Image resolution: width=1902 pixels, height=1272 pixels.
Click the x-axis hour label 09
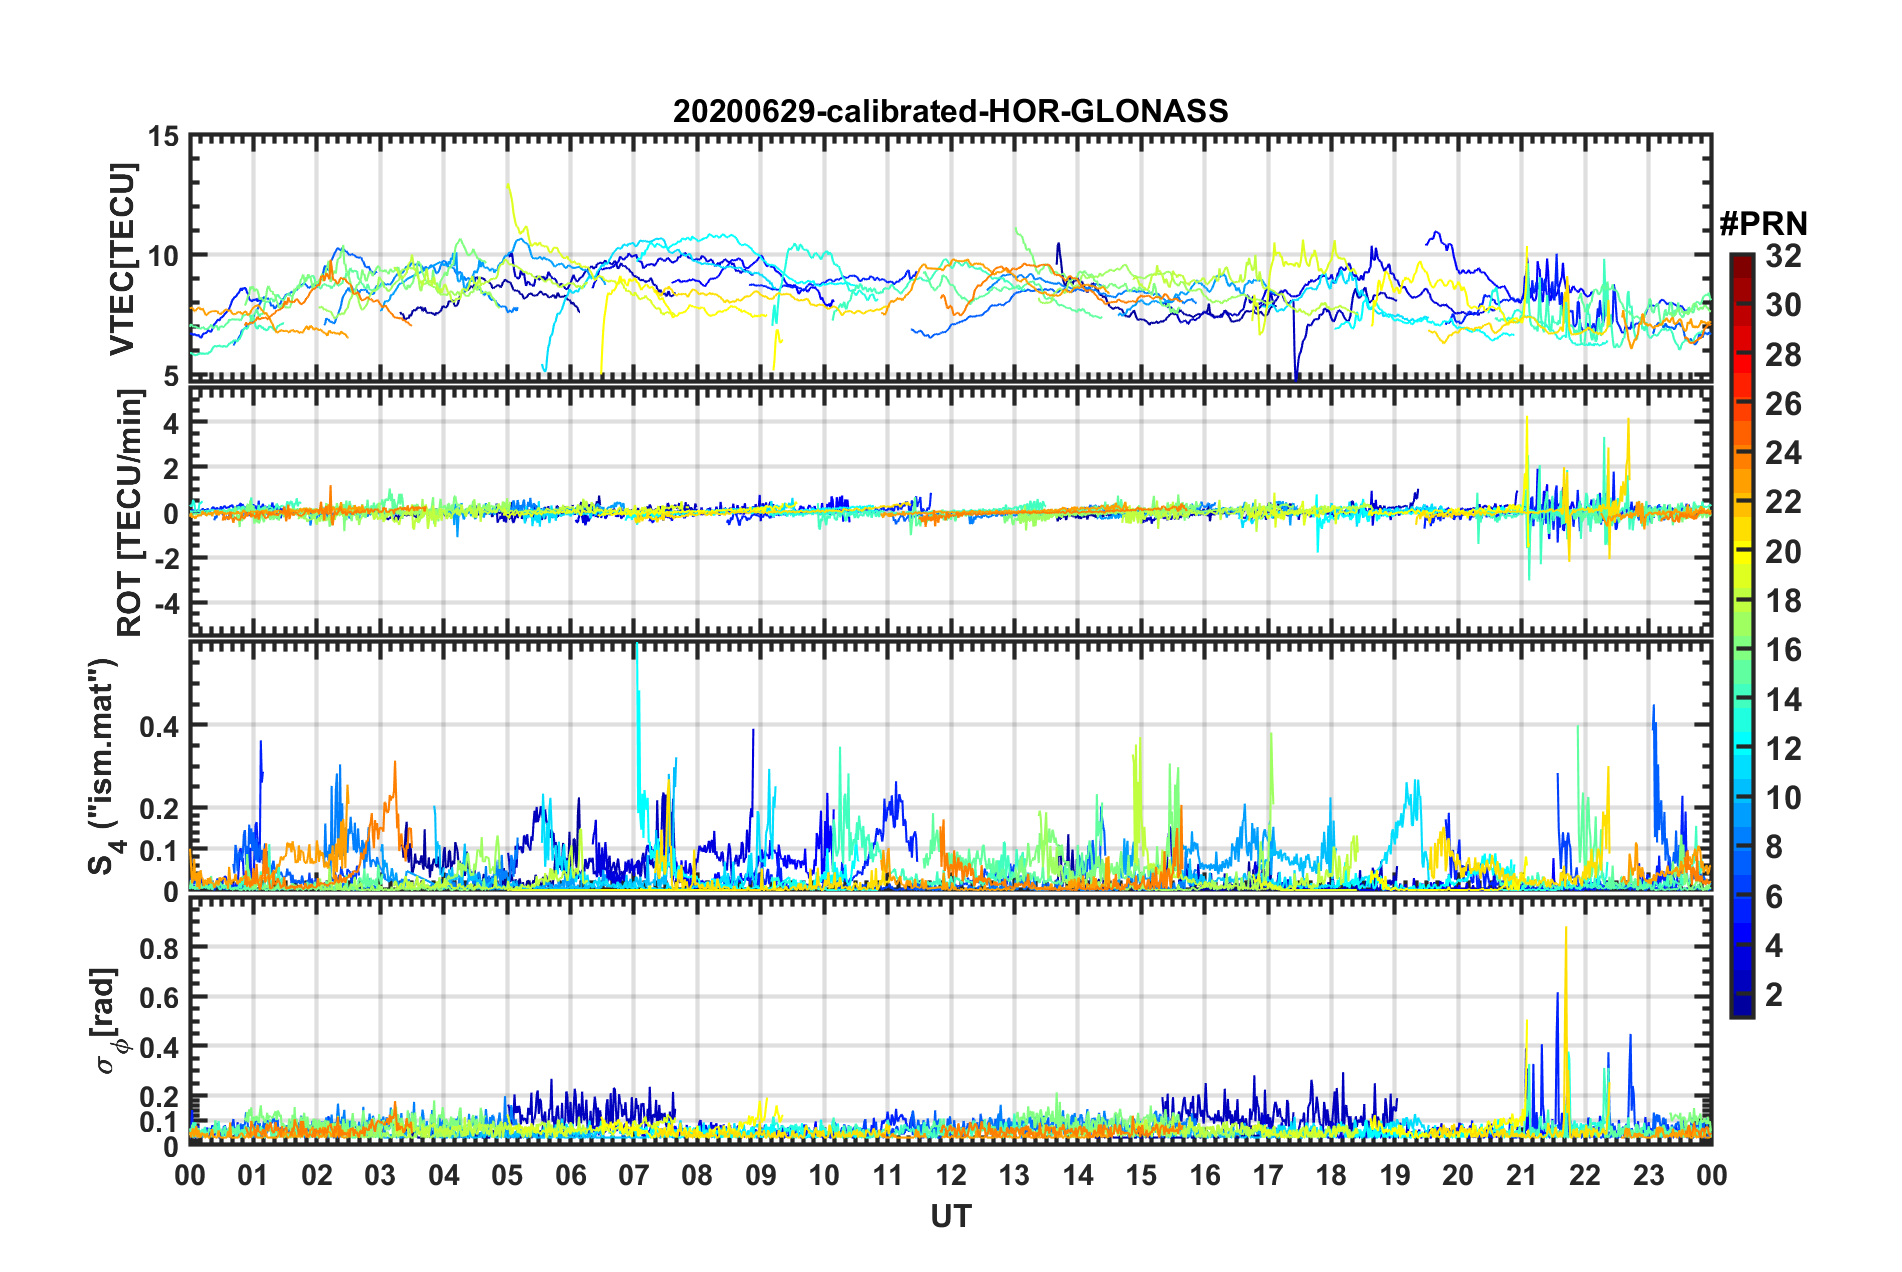(x=761, y=1175)
